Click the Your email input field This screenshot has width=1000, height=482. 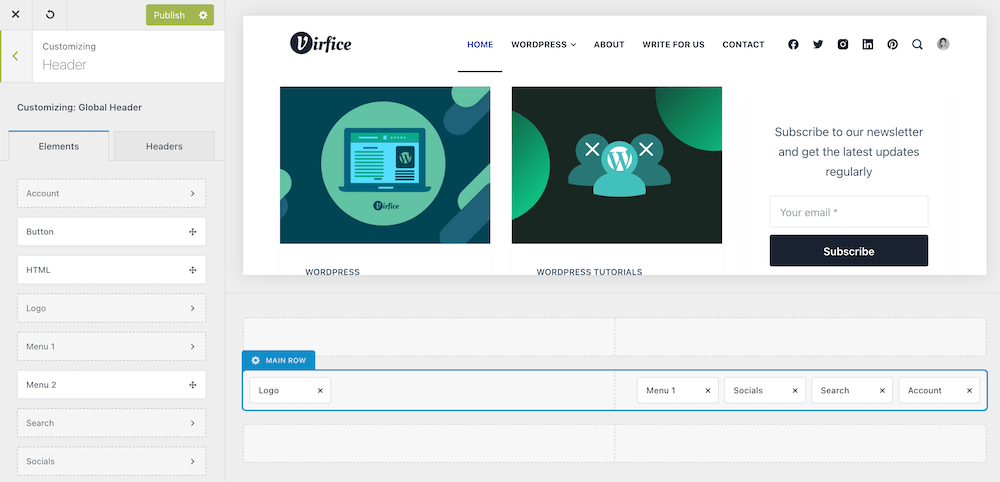coord(849,212)
